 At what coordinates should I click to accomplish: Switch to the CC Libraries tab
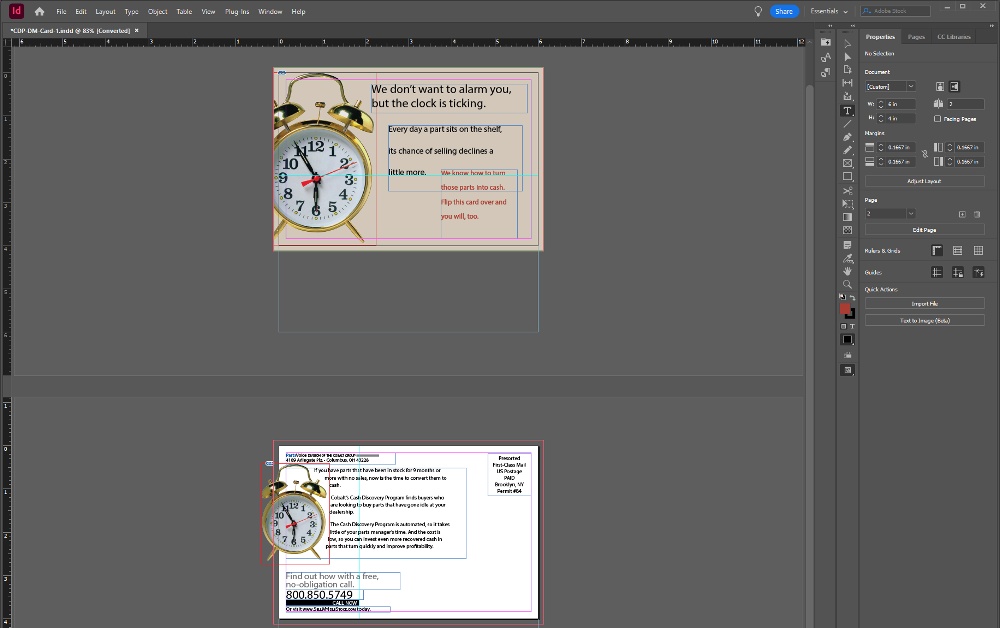954,37
